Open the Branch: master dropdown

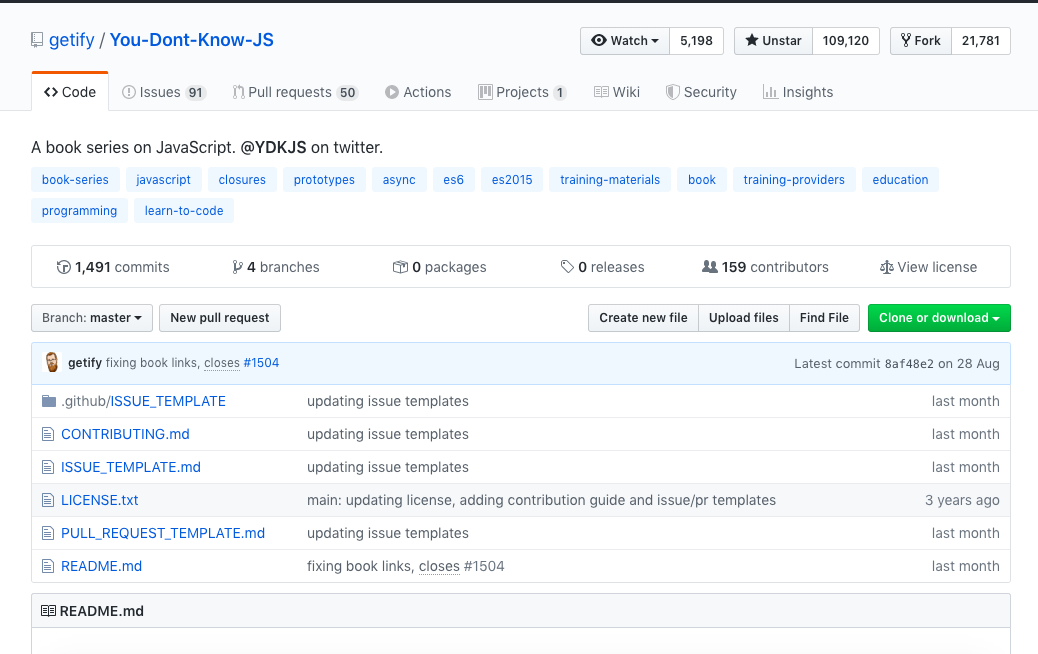(x=91, y=317)
